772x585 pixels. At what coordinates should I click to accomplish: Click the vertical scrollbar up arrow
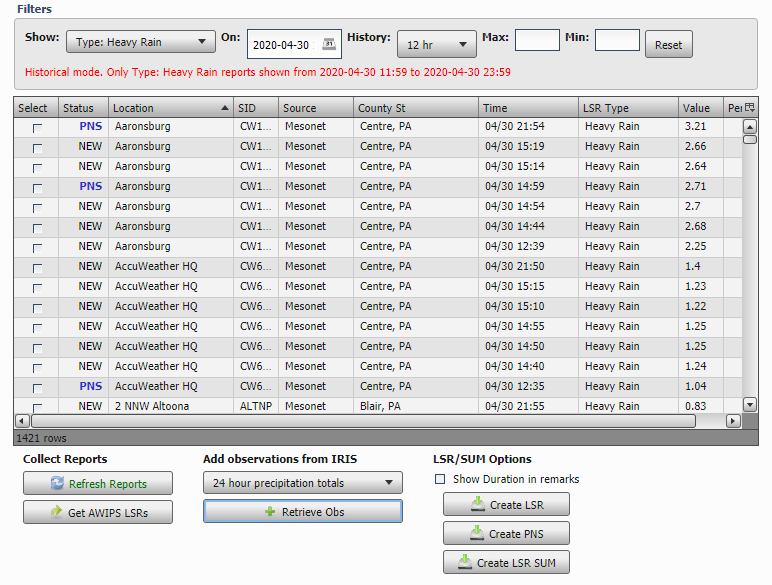pos(750,127)
